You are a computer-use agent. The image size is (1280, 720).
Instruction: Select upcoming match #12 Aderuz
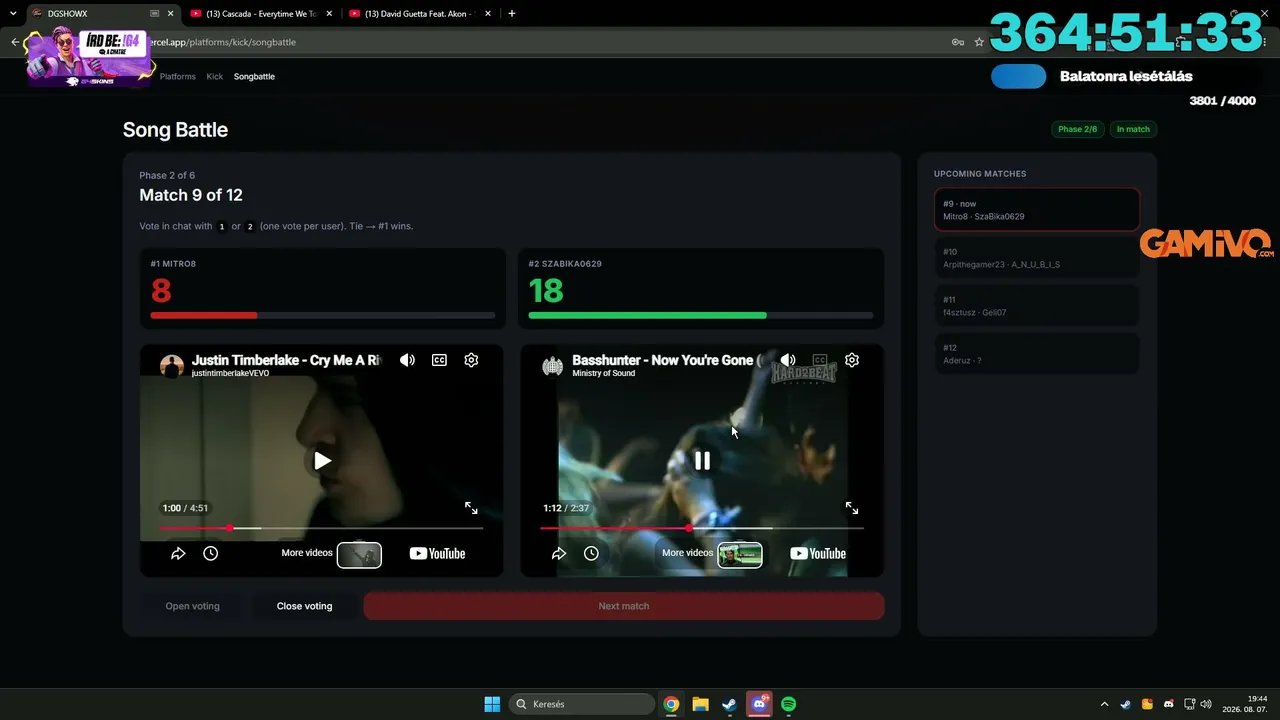click(x=1037, y=354)
